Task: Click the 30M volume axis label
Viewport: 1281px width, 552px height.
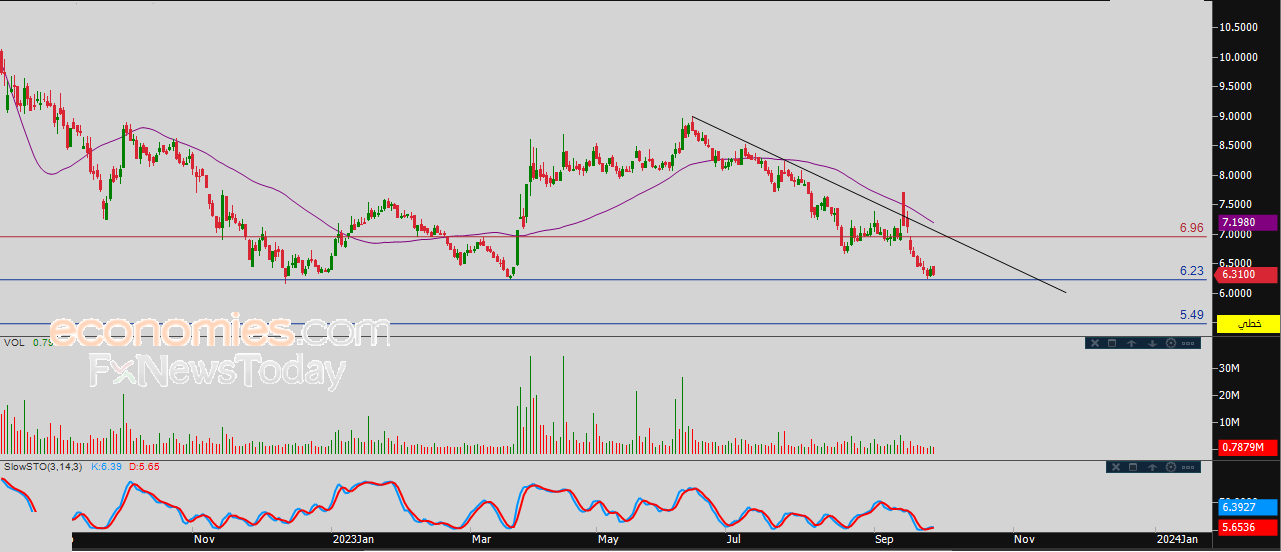Action: pyautogui.click(x=1228, y=368)
